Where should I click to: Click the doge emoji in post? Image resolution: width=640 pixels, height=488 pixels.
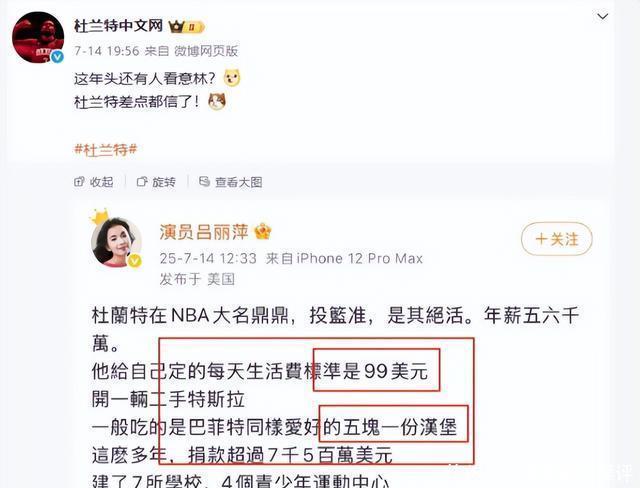pyautogui.click(x=232, y=78)
